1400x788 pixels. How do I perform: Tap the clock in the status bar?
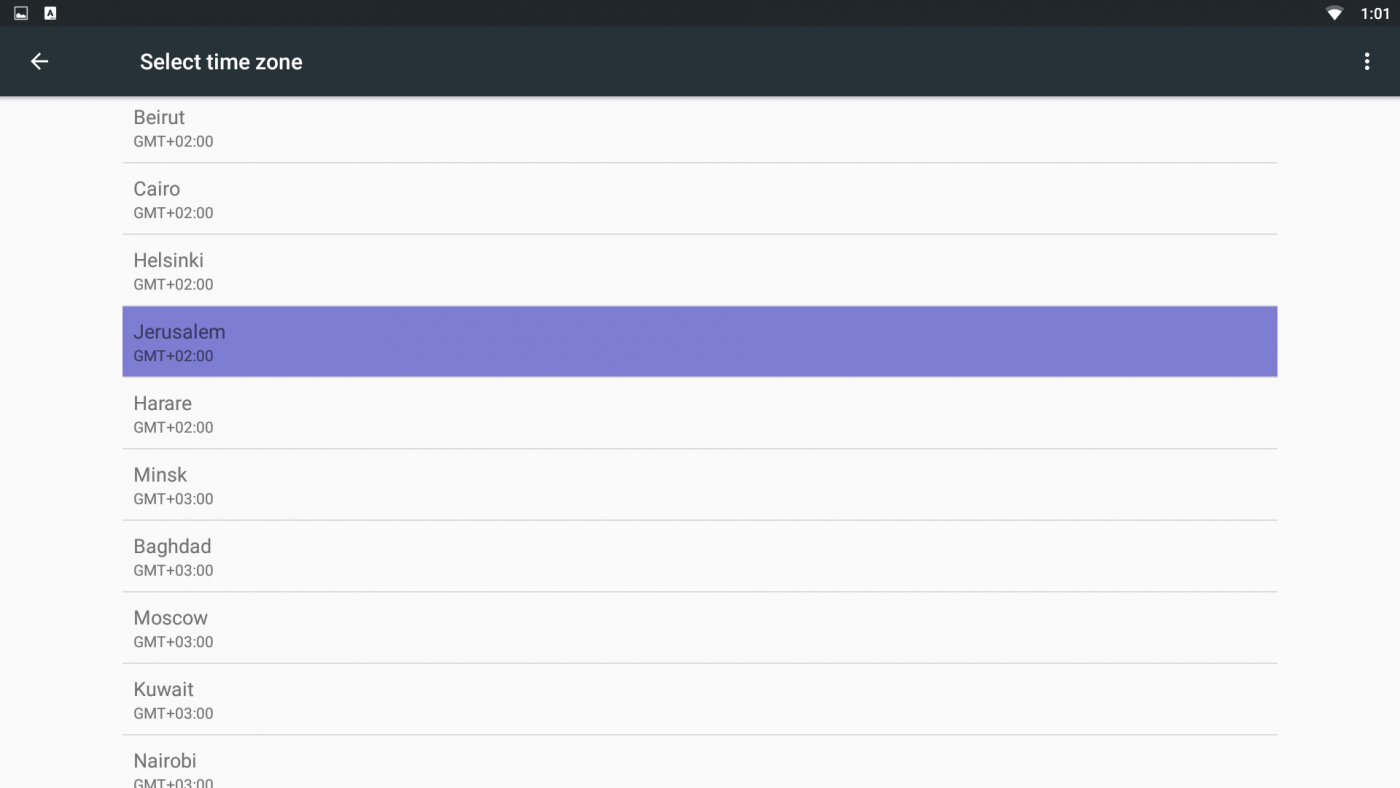tap(1375, 14)
